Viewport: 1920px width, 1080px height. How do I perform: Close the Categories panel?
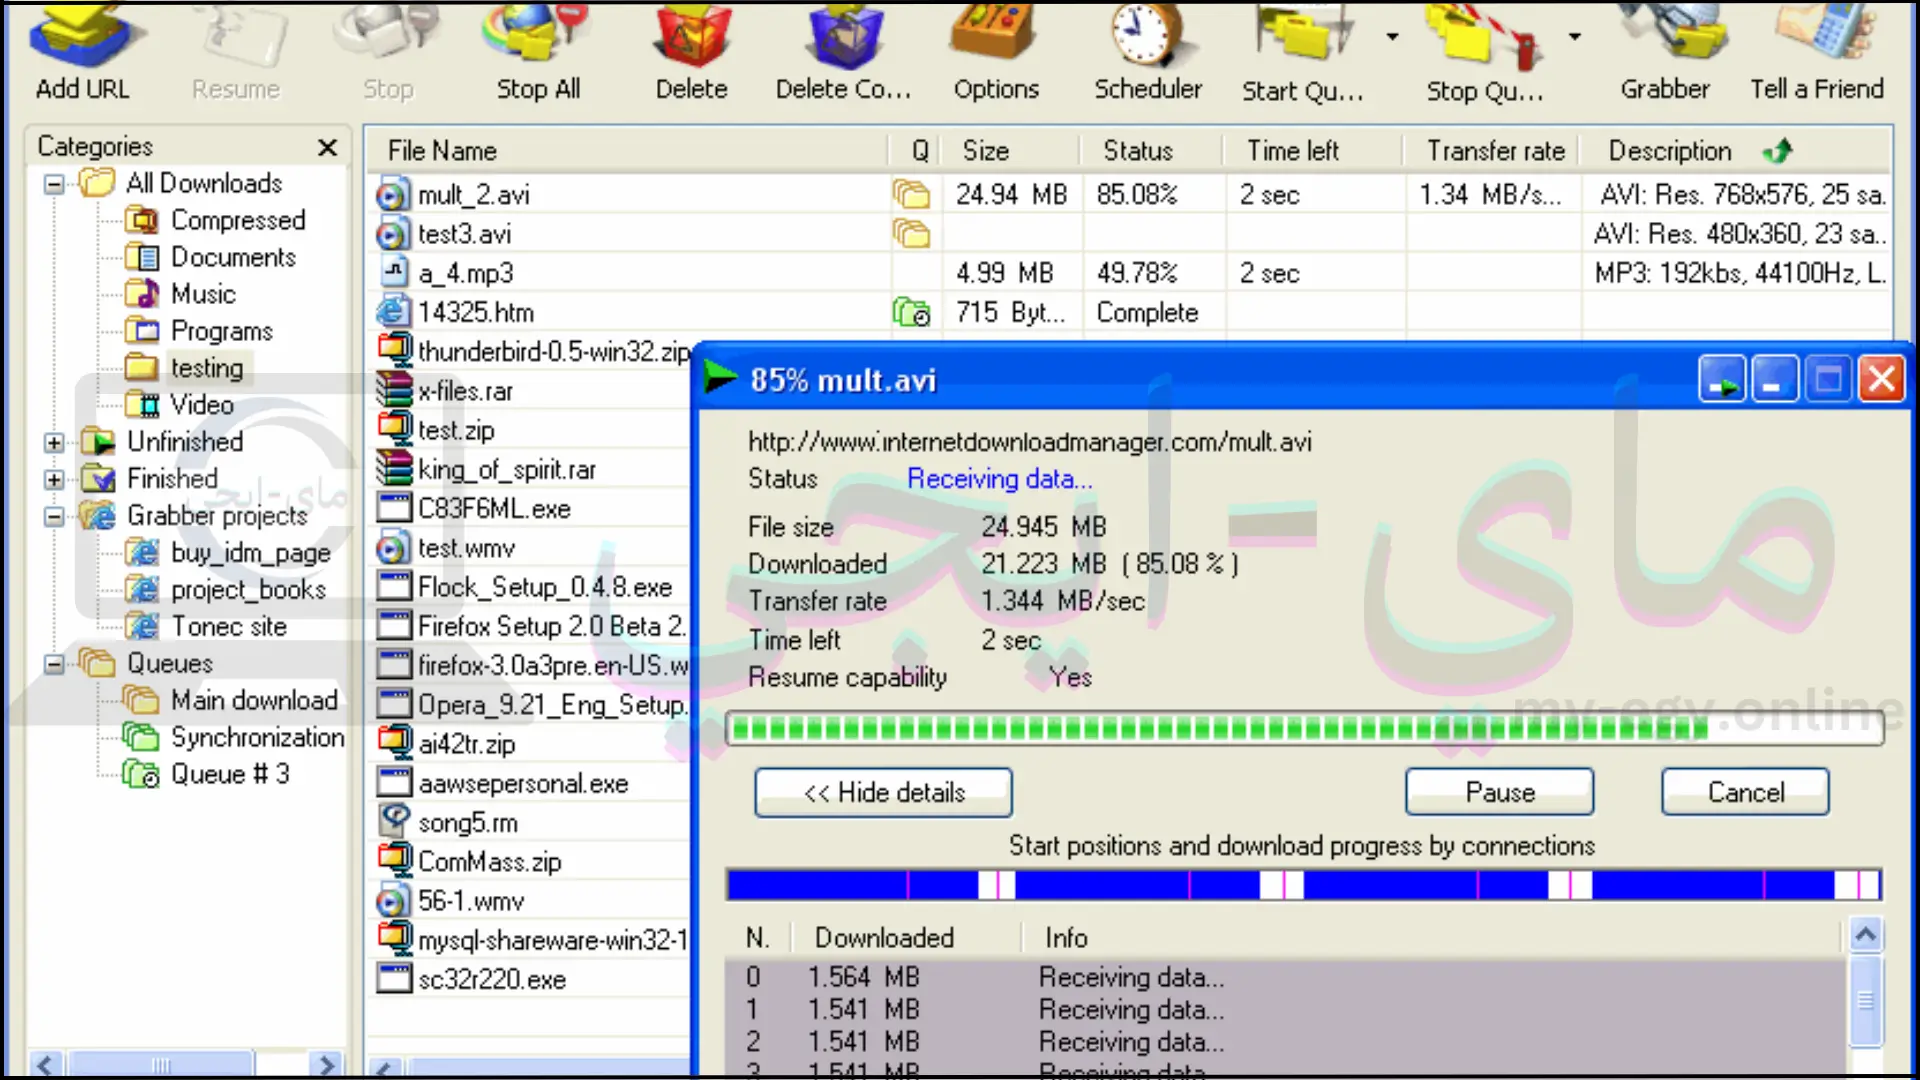[327, 148]
